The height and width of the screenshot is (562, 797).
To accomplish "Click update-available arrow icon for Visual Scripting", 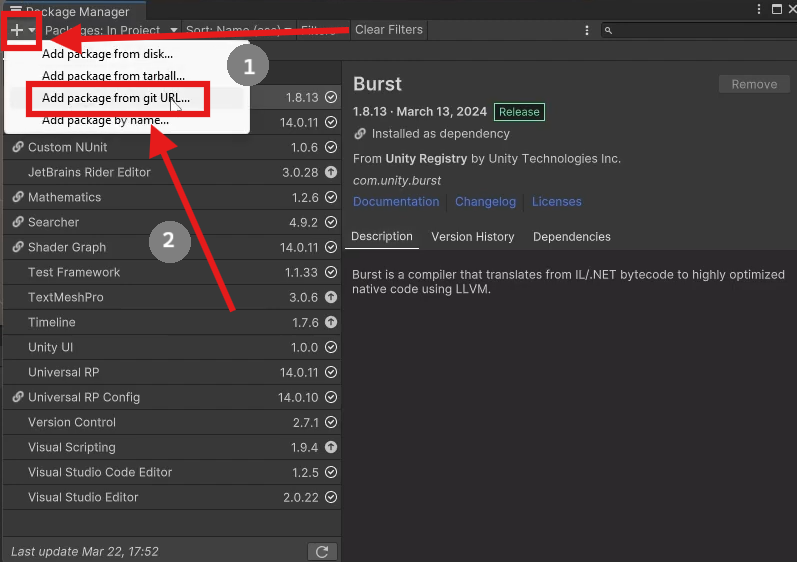I will 331,447.
